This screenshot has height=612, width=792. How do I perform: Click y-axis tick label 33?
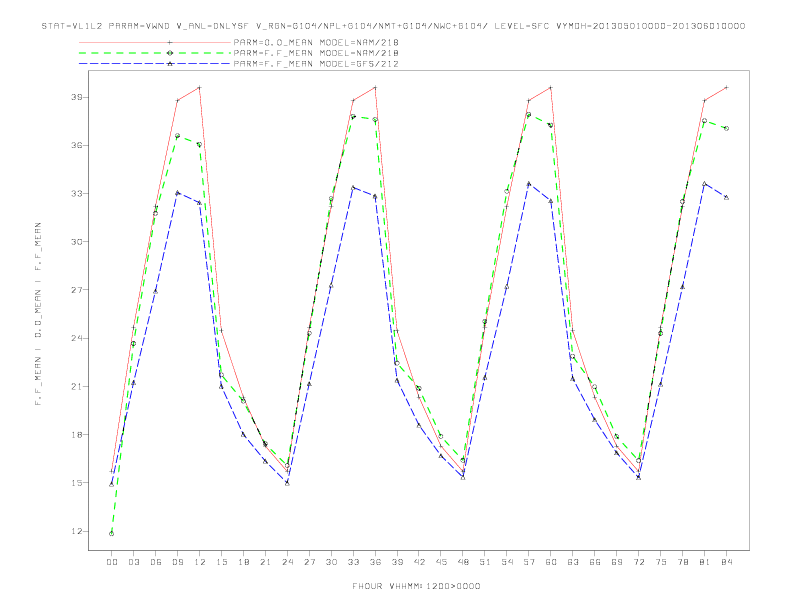coord(76,193)
